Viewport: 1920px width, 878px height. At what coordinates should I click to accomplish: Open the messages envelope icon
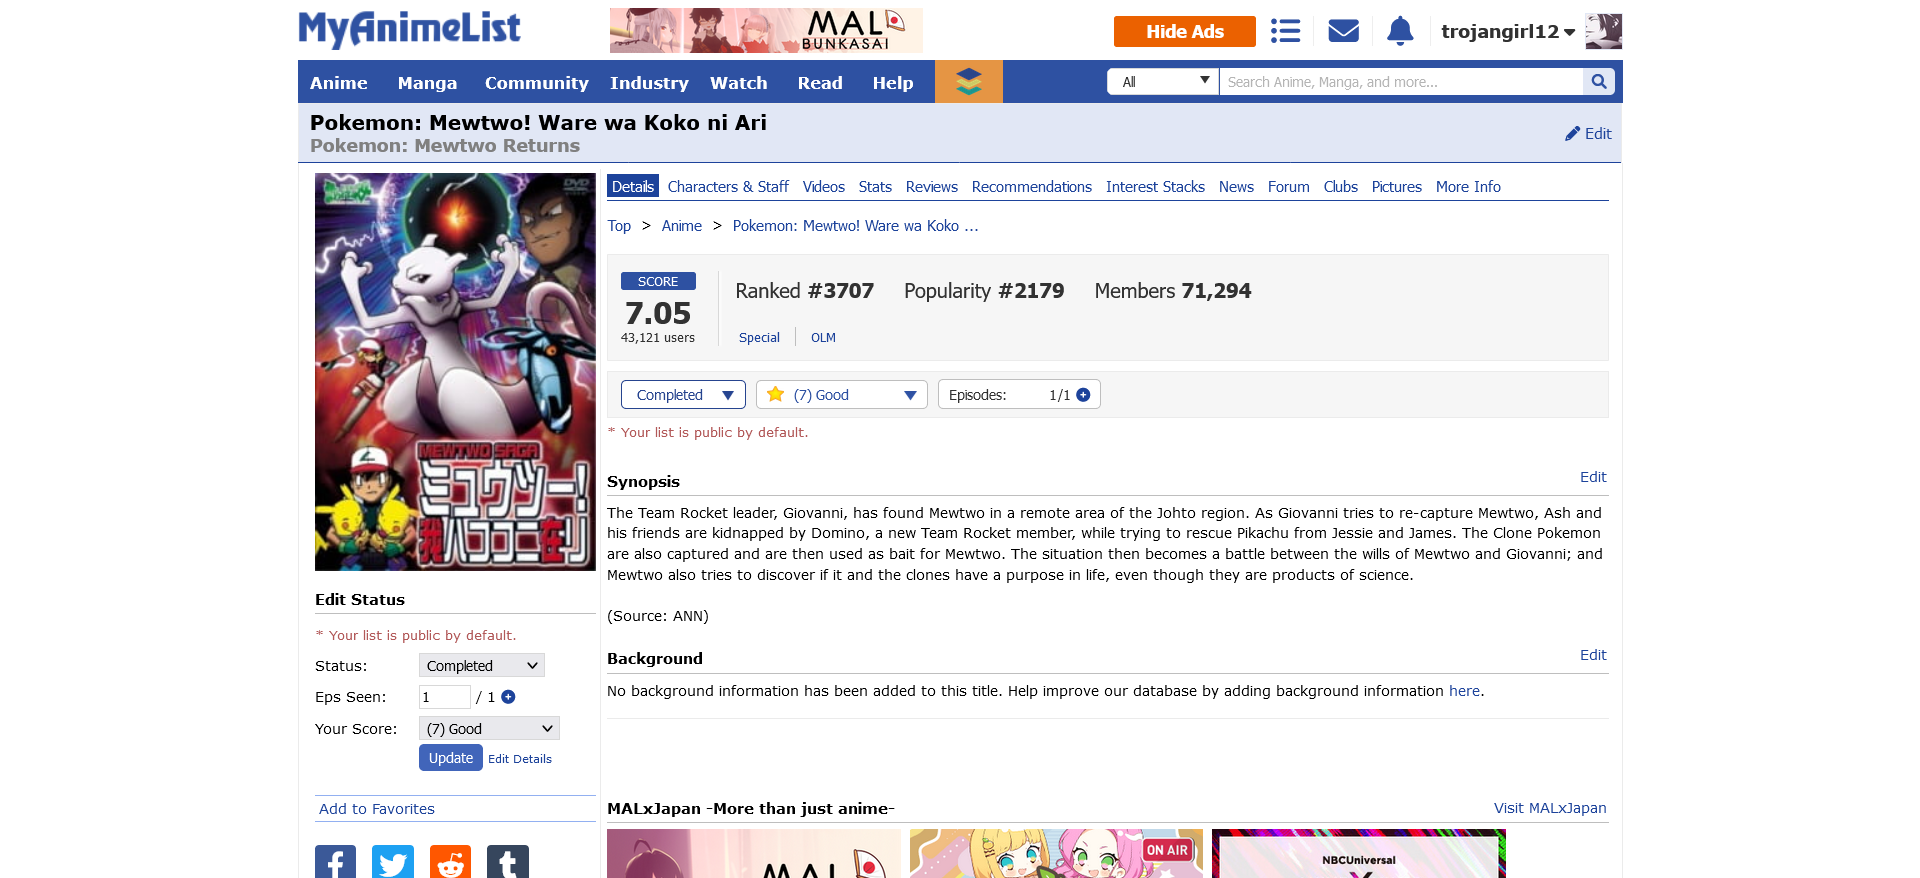(1343, 31)
